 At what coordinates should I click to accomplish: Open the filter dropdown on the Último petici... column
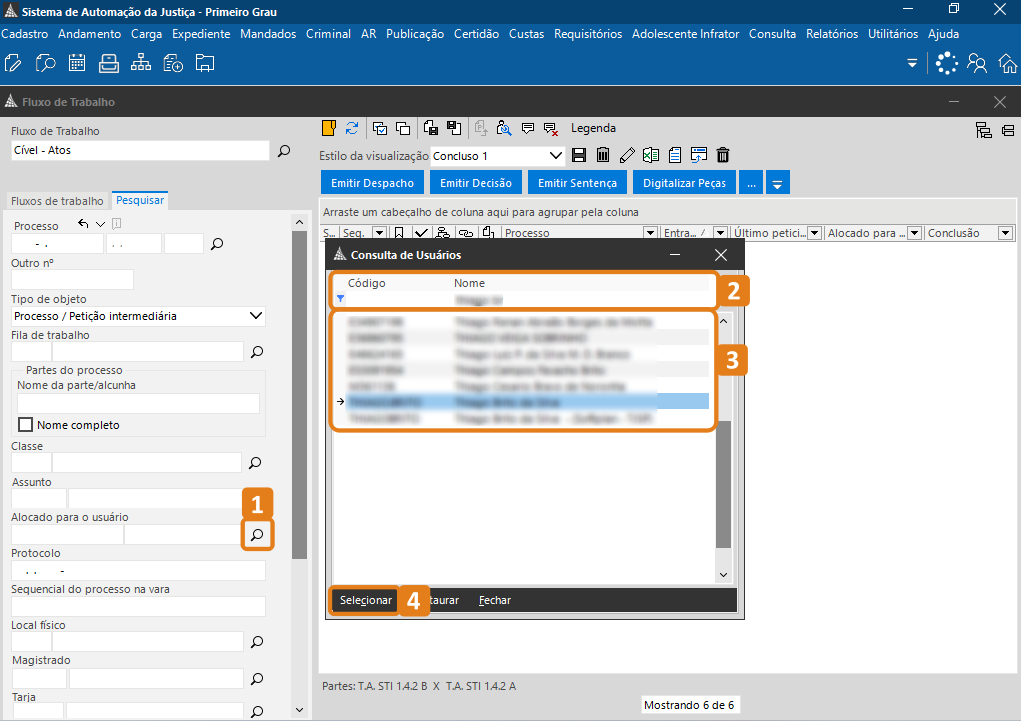[814, 233]
